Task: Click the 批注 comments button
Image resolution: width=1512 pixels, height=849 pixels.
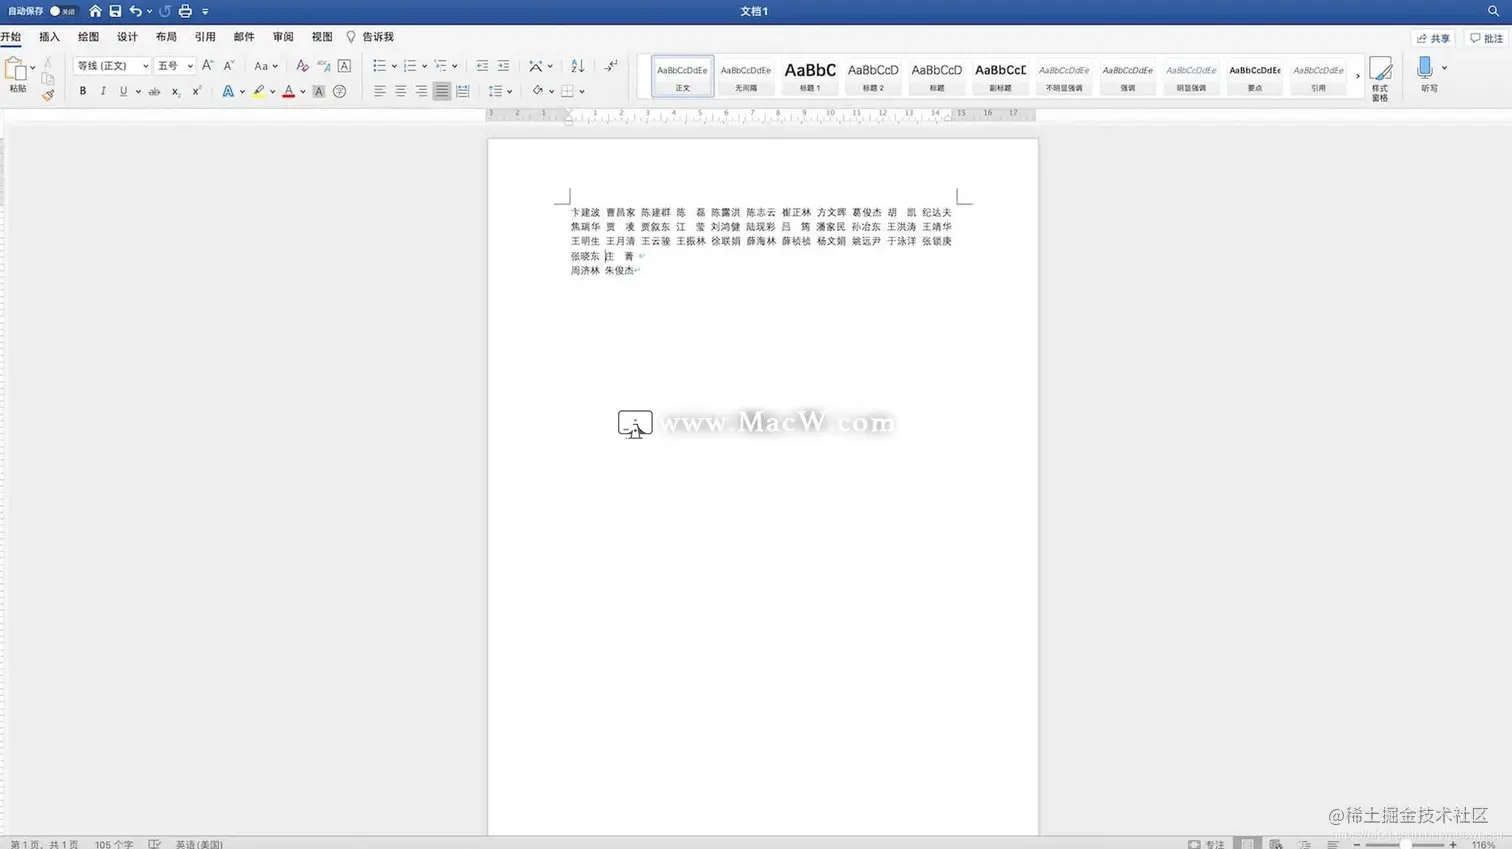Action: point(1487,38)
